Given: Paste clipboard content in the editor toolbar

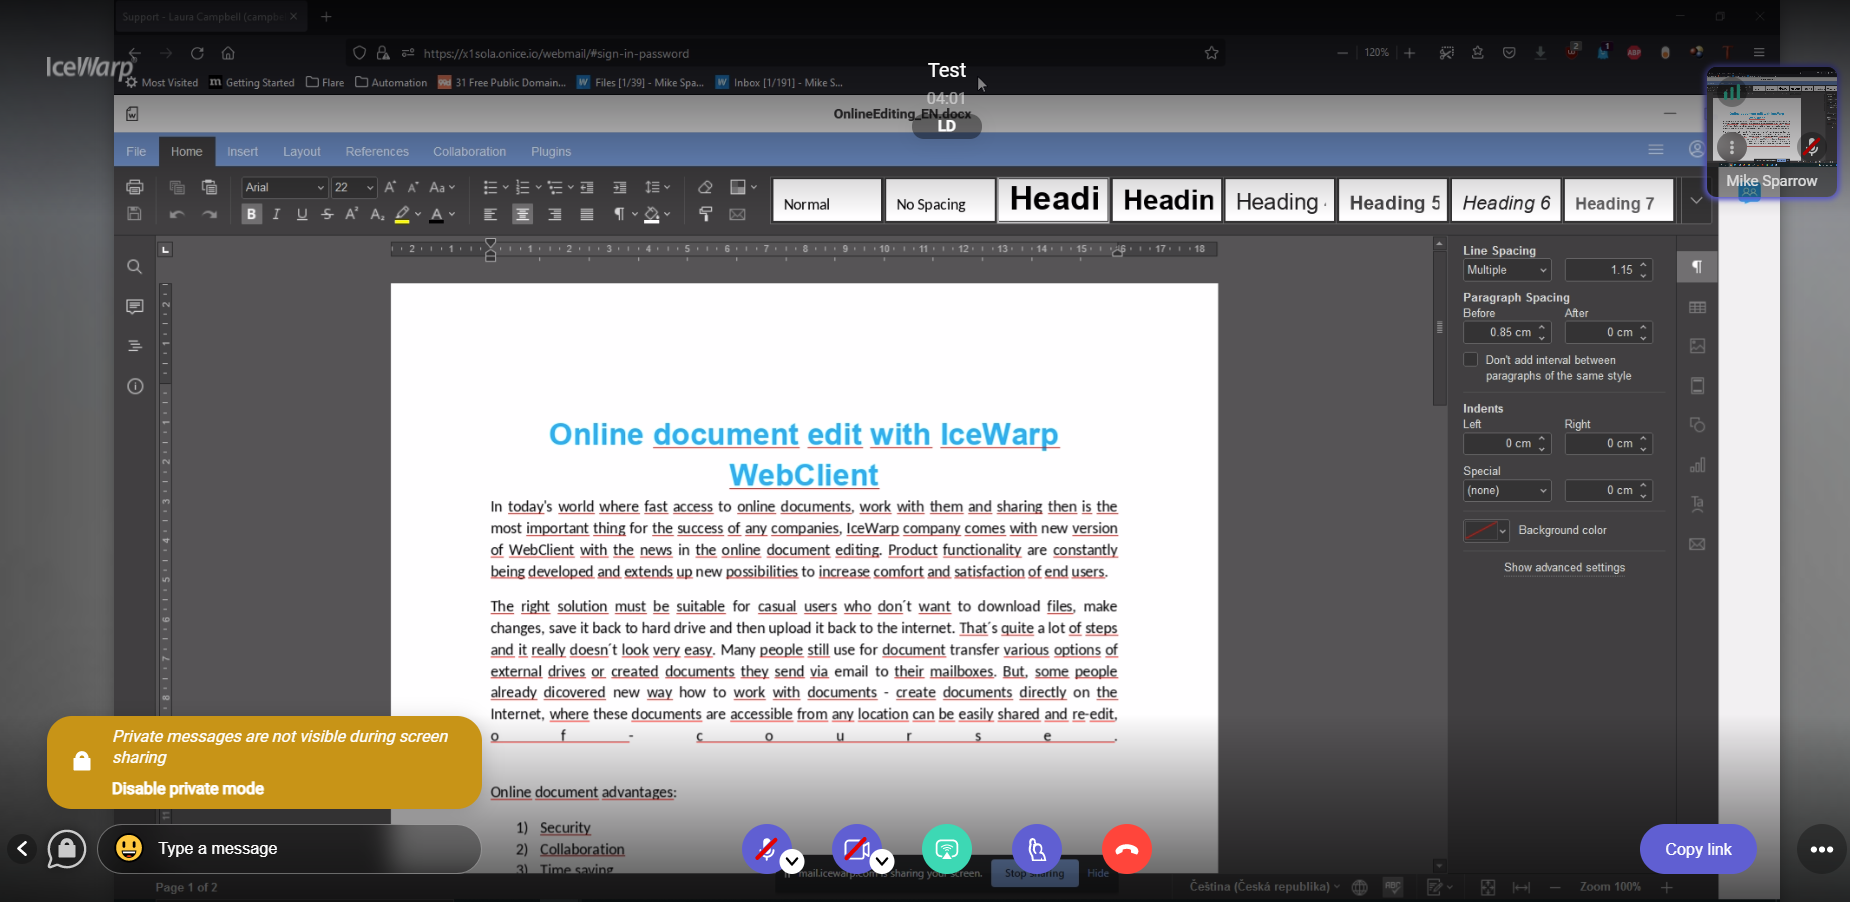Looking at the screenshot, I should [x=209, y=187].
